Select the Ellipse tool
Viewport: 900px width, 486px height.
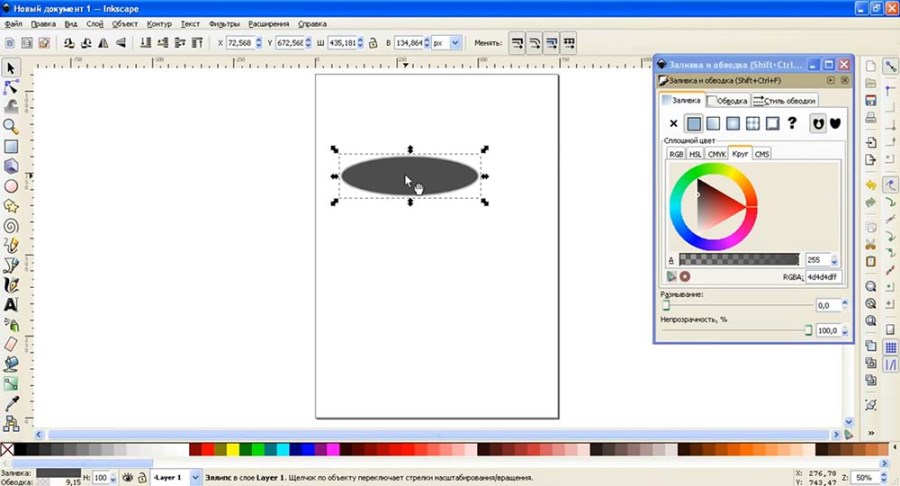[10, 186]
